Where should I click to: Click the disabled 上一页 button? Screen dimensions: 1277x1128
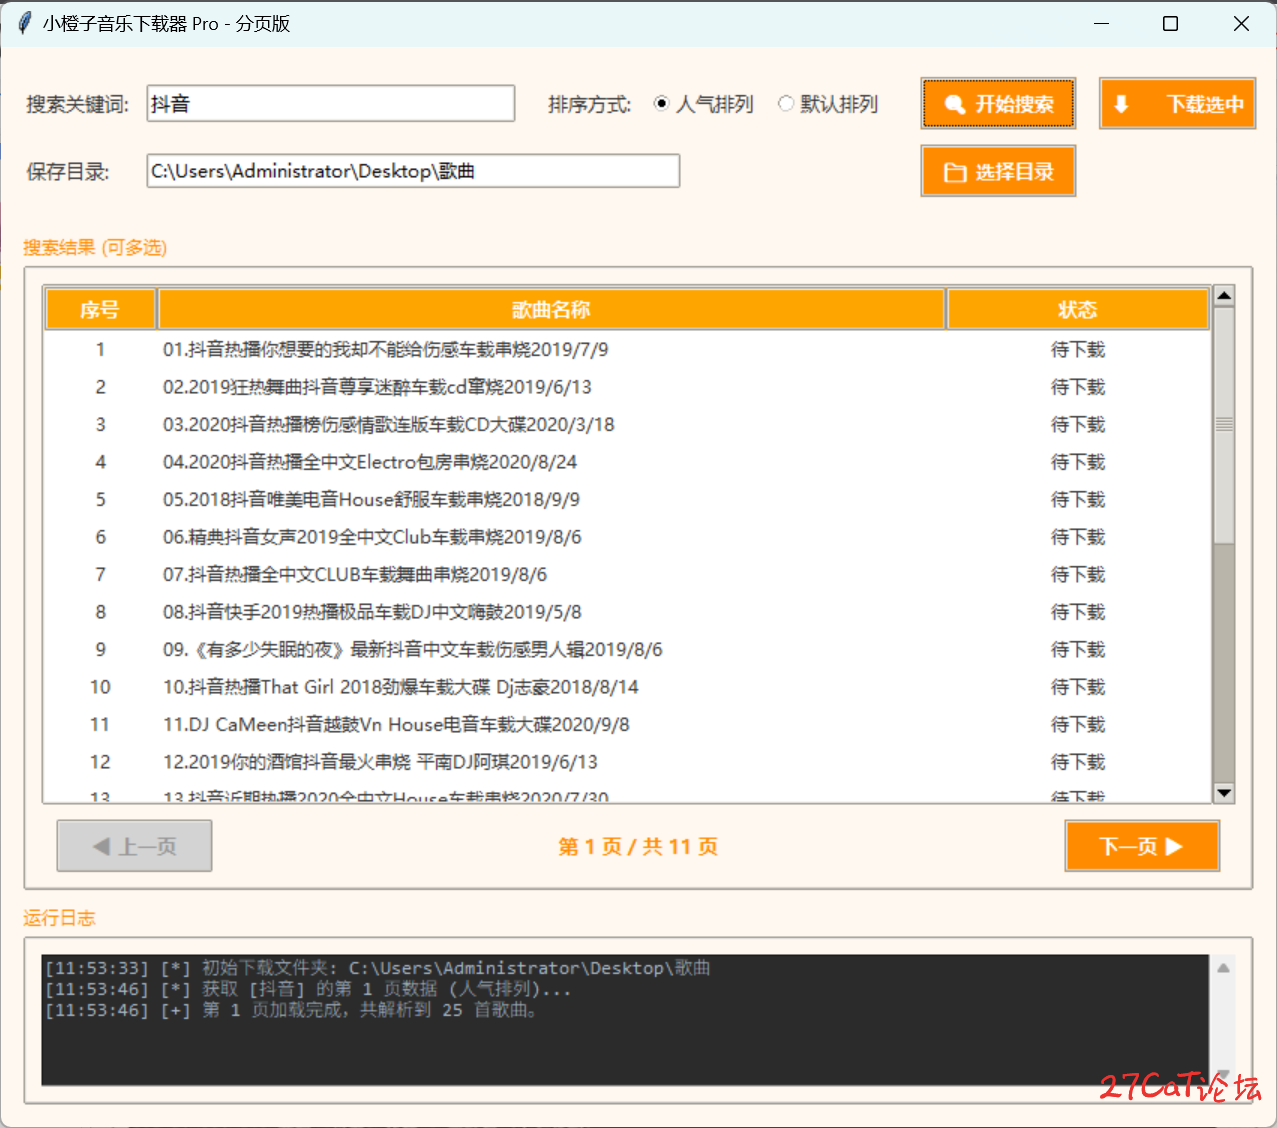pyautogui.click(x=134, y=846)
